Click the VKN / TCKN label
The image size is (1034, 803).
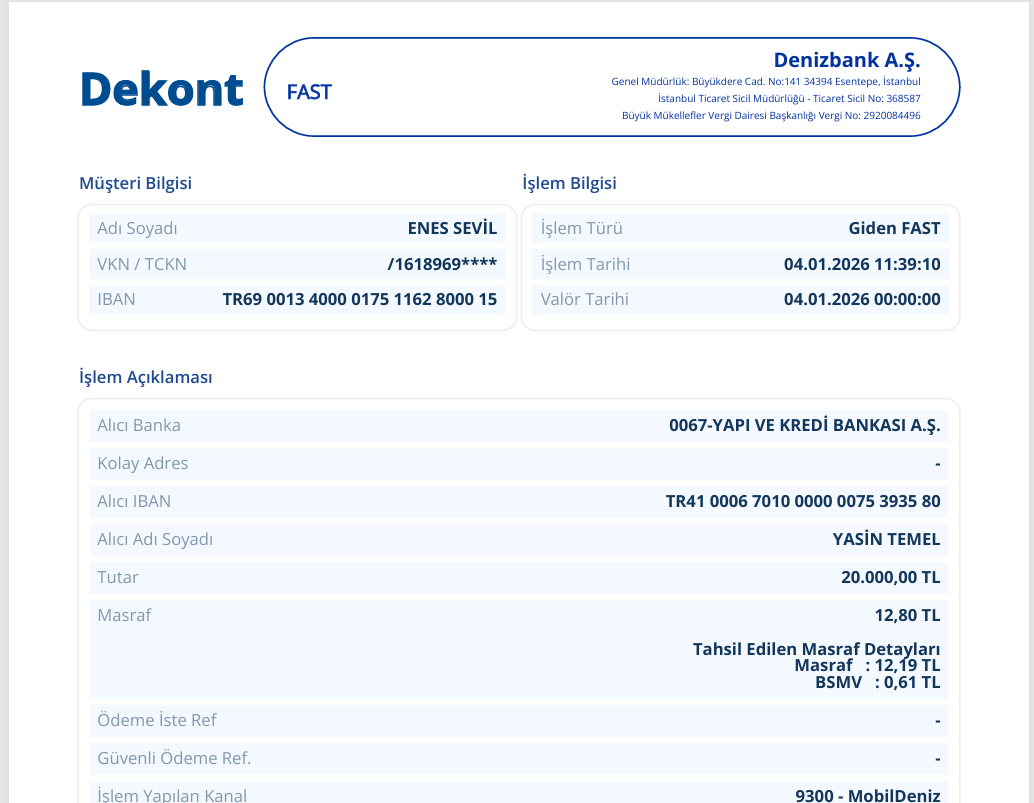coord(142,264)
